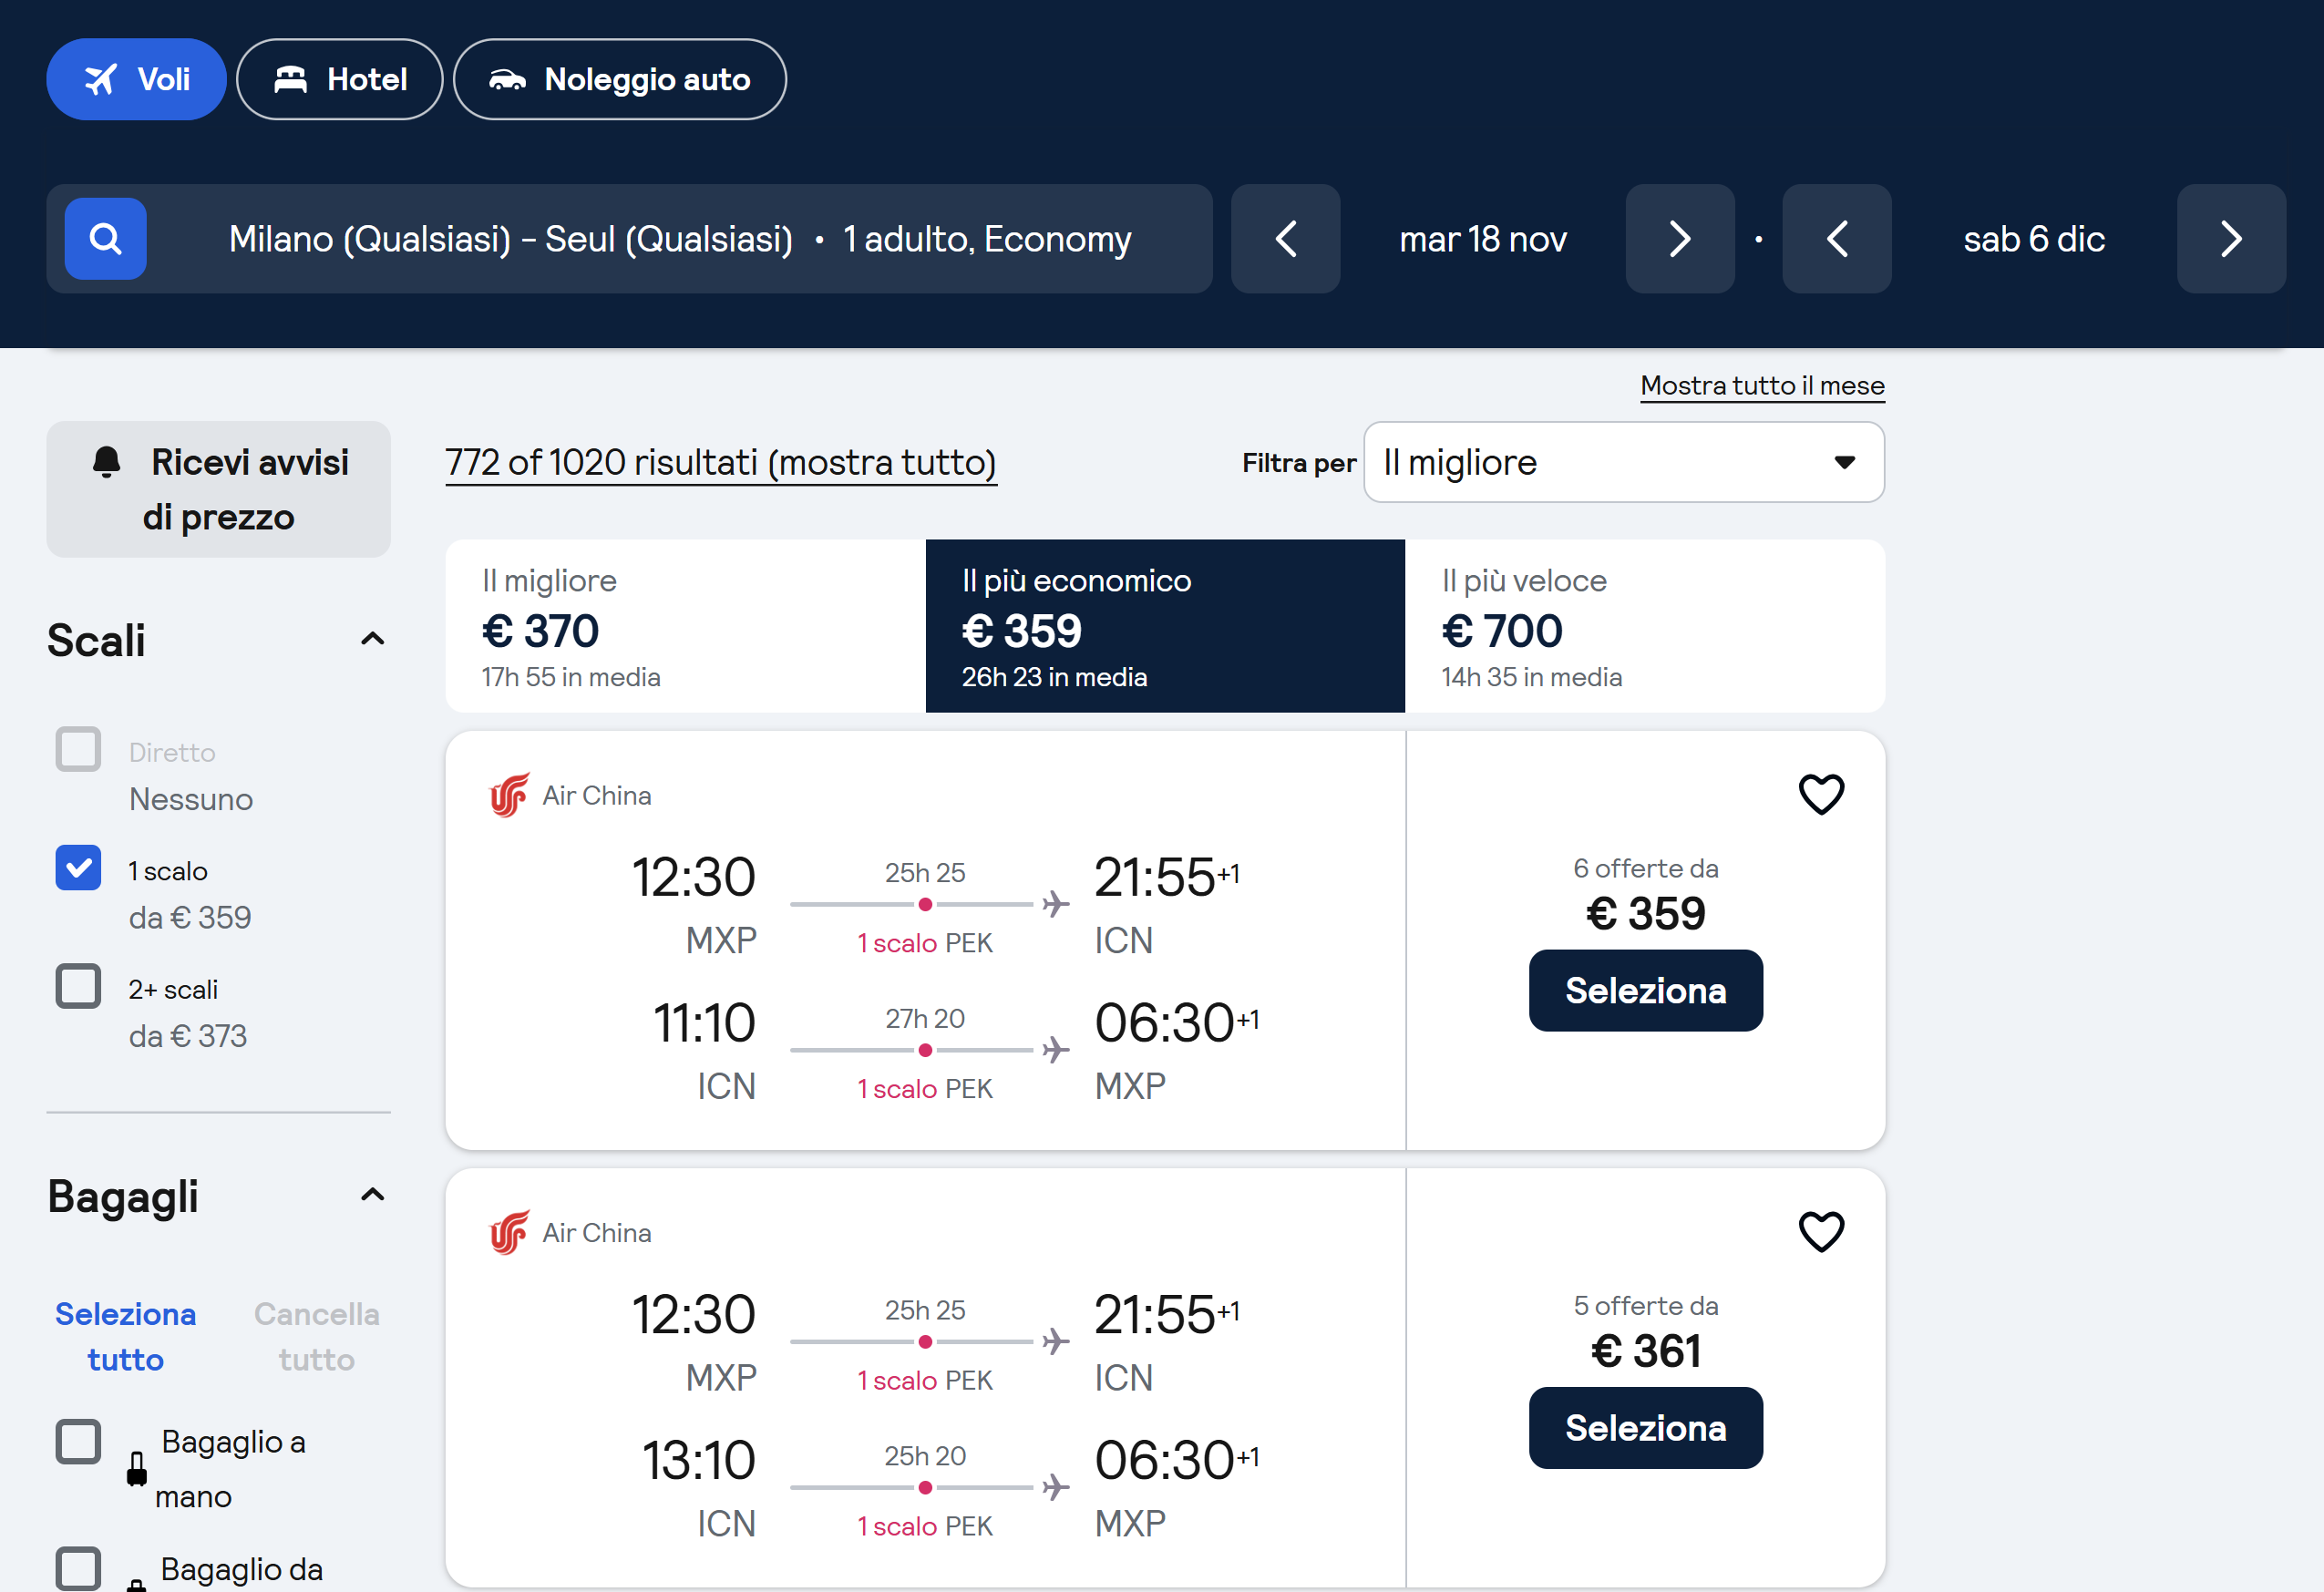Collapse the Scali filter section

[x=372, y=639]
